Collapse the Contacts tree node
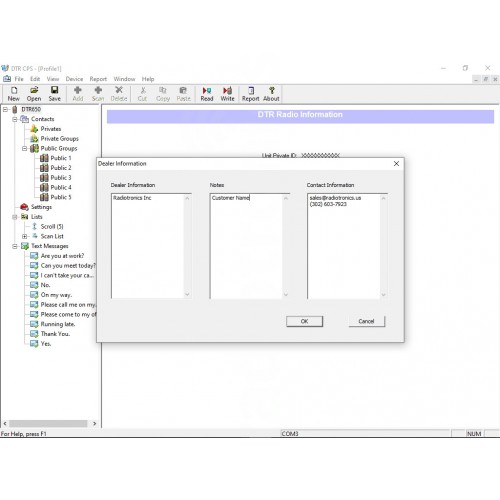 click(x=15, y=119)
